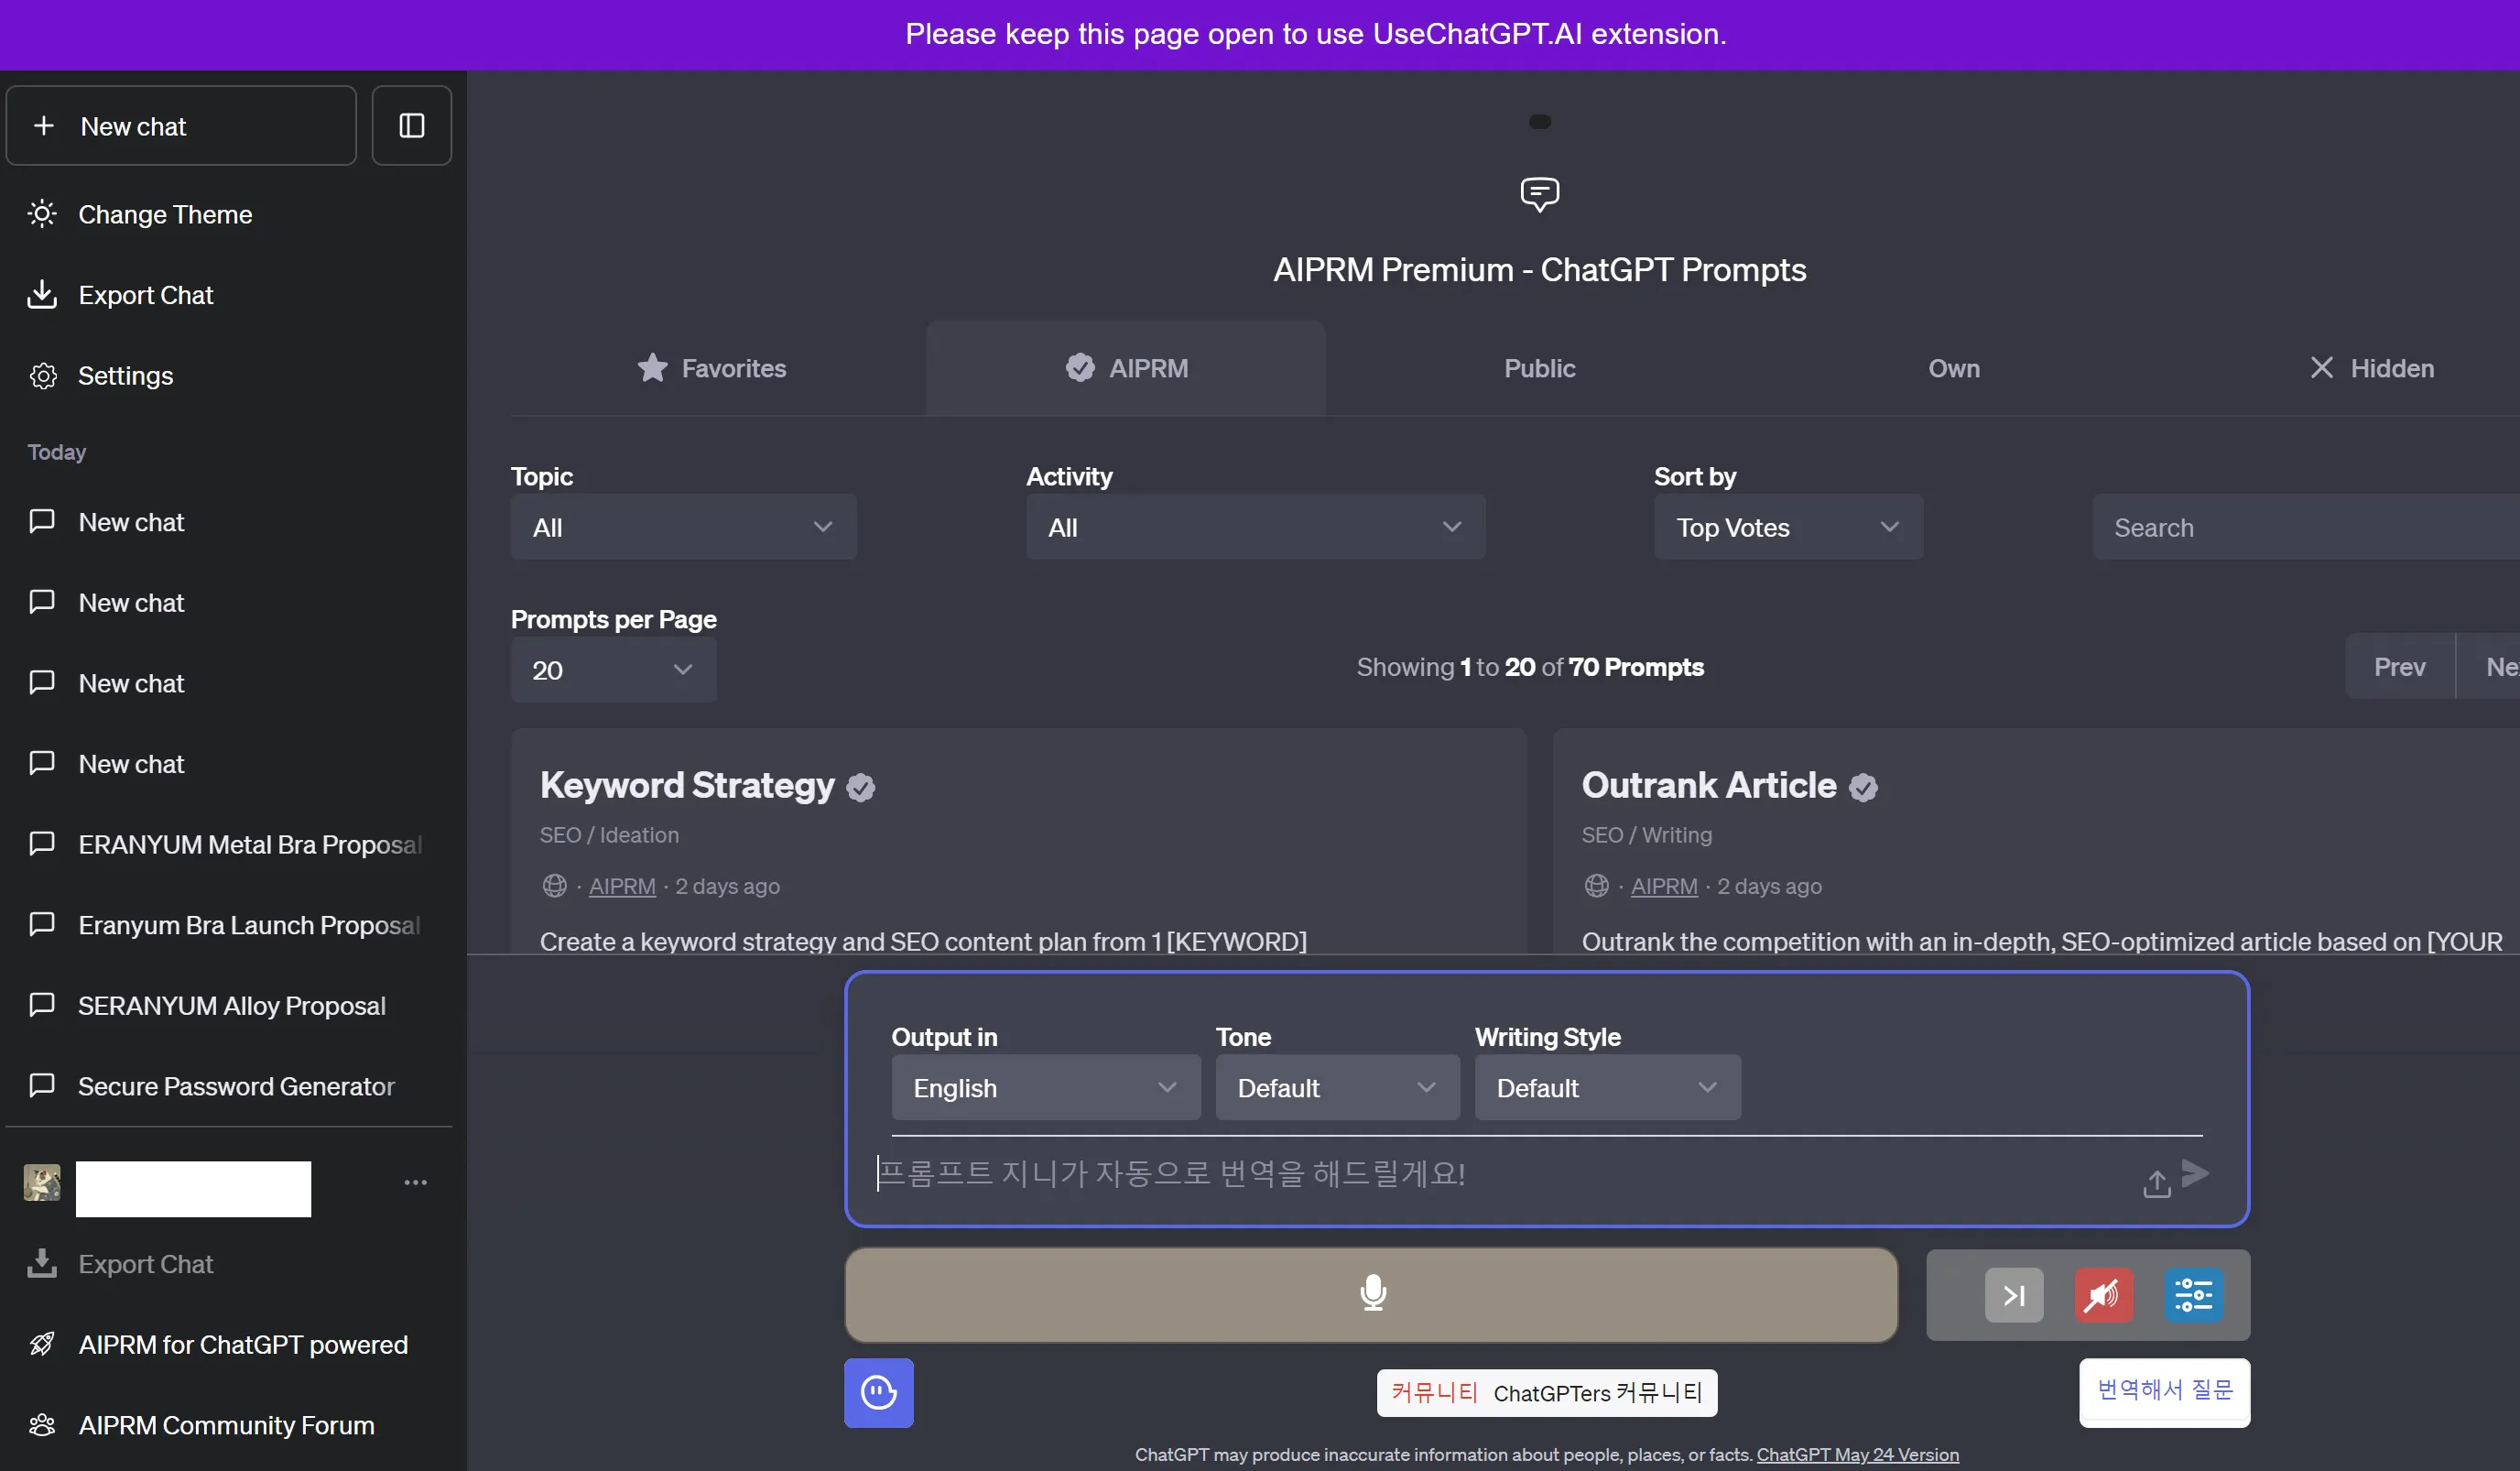Click the large microphone voice input button
2520x1471 pixels.
(x=1371, y=1293)
